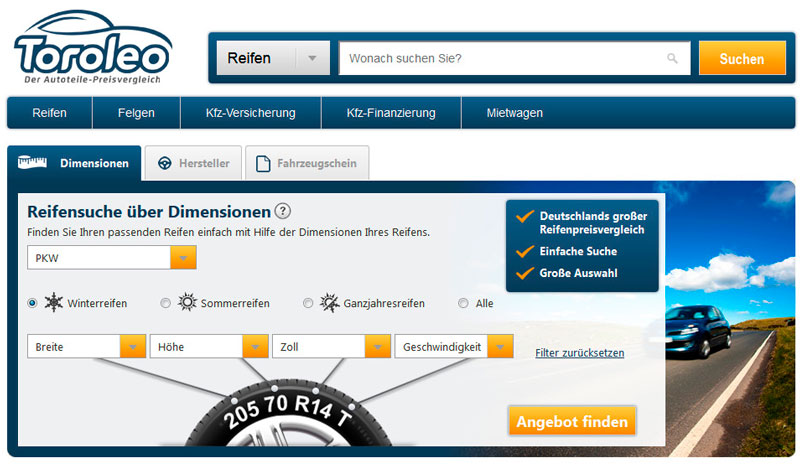Click the Wonach suchen Sie search field
Image resolution: width=800 pixels, height=466 pixels.
coord(500,59)
